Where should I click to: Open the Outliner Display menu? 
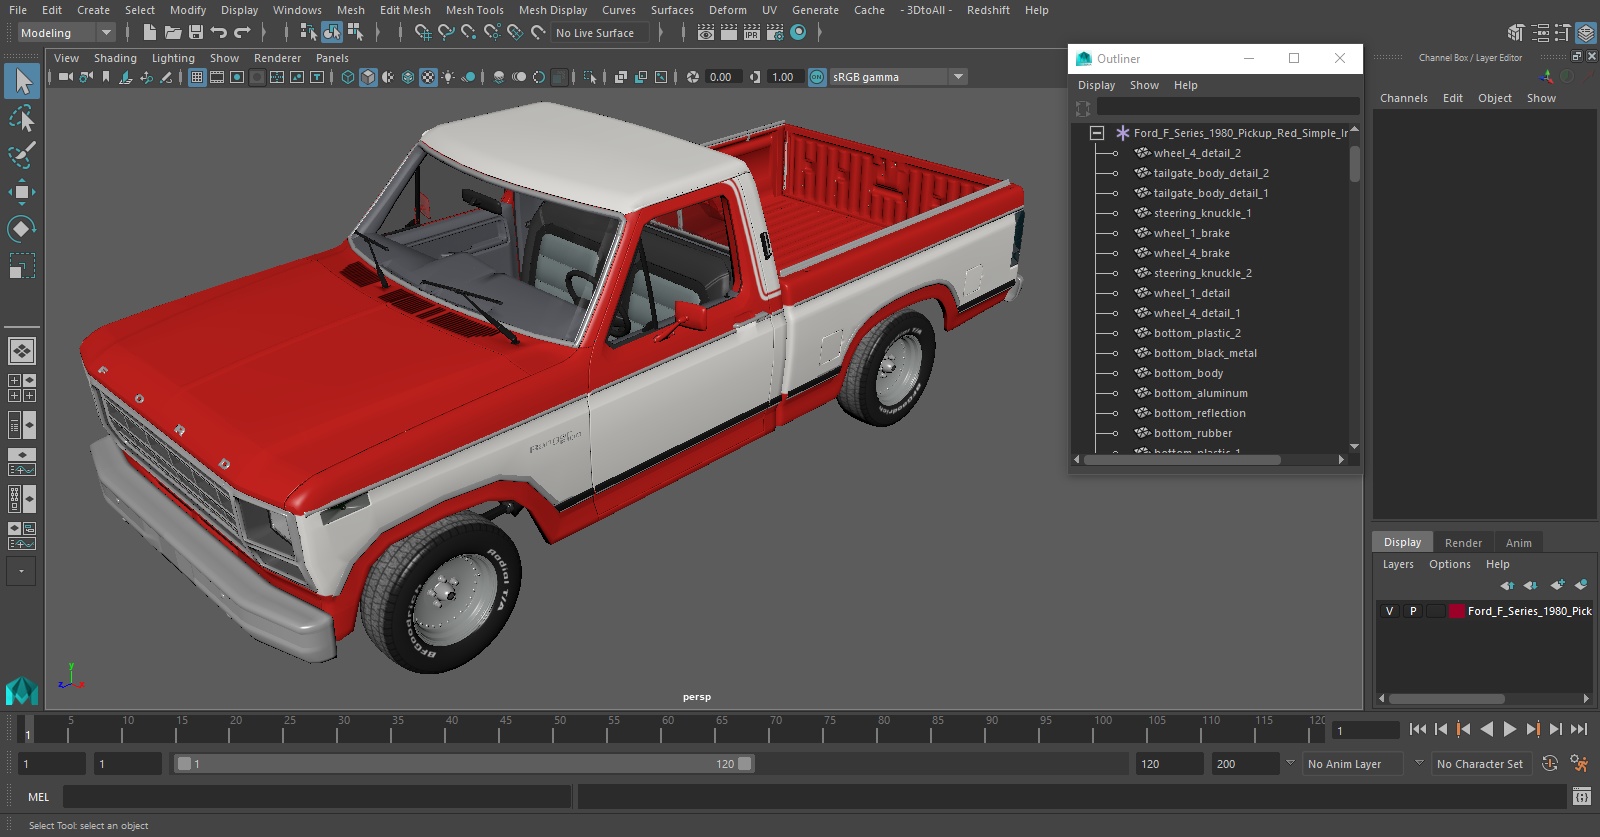click(x=1096, y=85)
